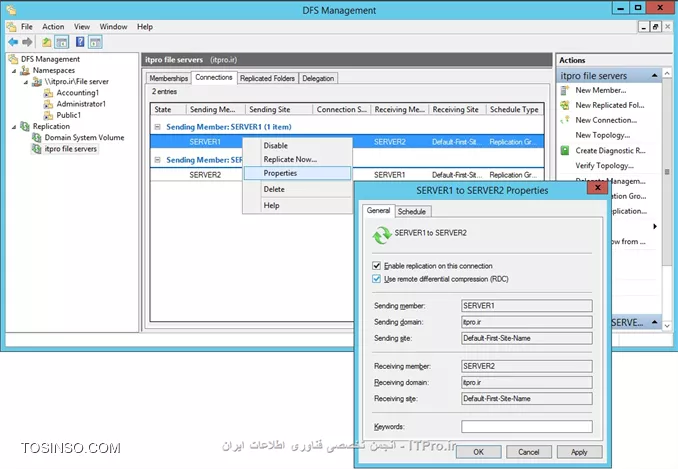Open the Window menu
678x469 pixels.
click(x=113, y=26)
